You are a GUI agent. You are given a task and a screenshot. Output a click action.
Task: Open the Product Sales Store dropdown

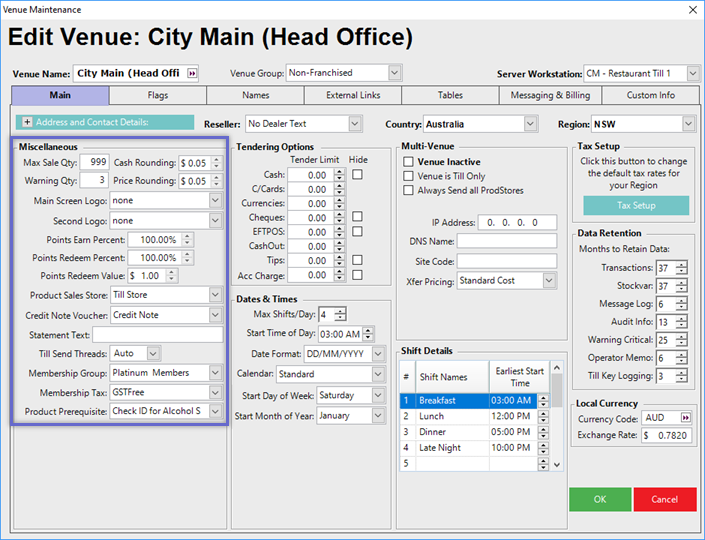215,295
